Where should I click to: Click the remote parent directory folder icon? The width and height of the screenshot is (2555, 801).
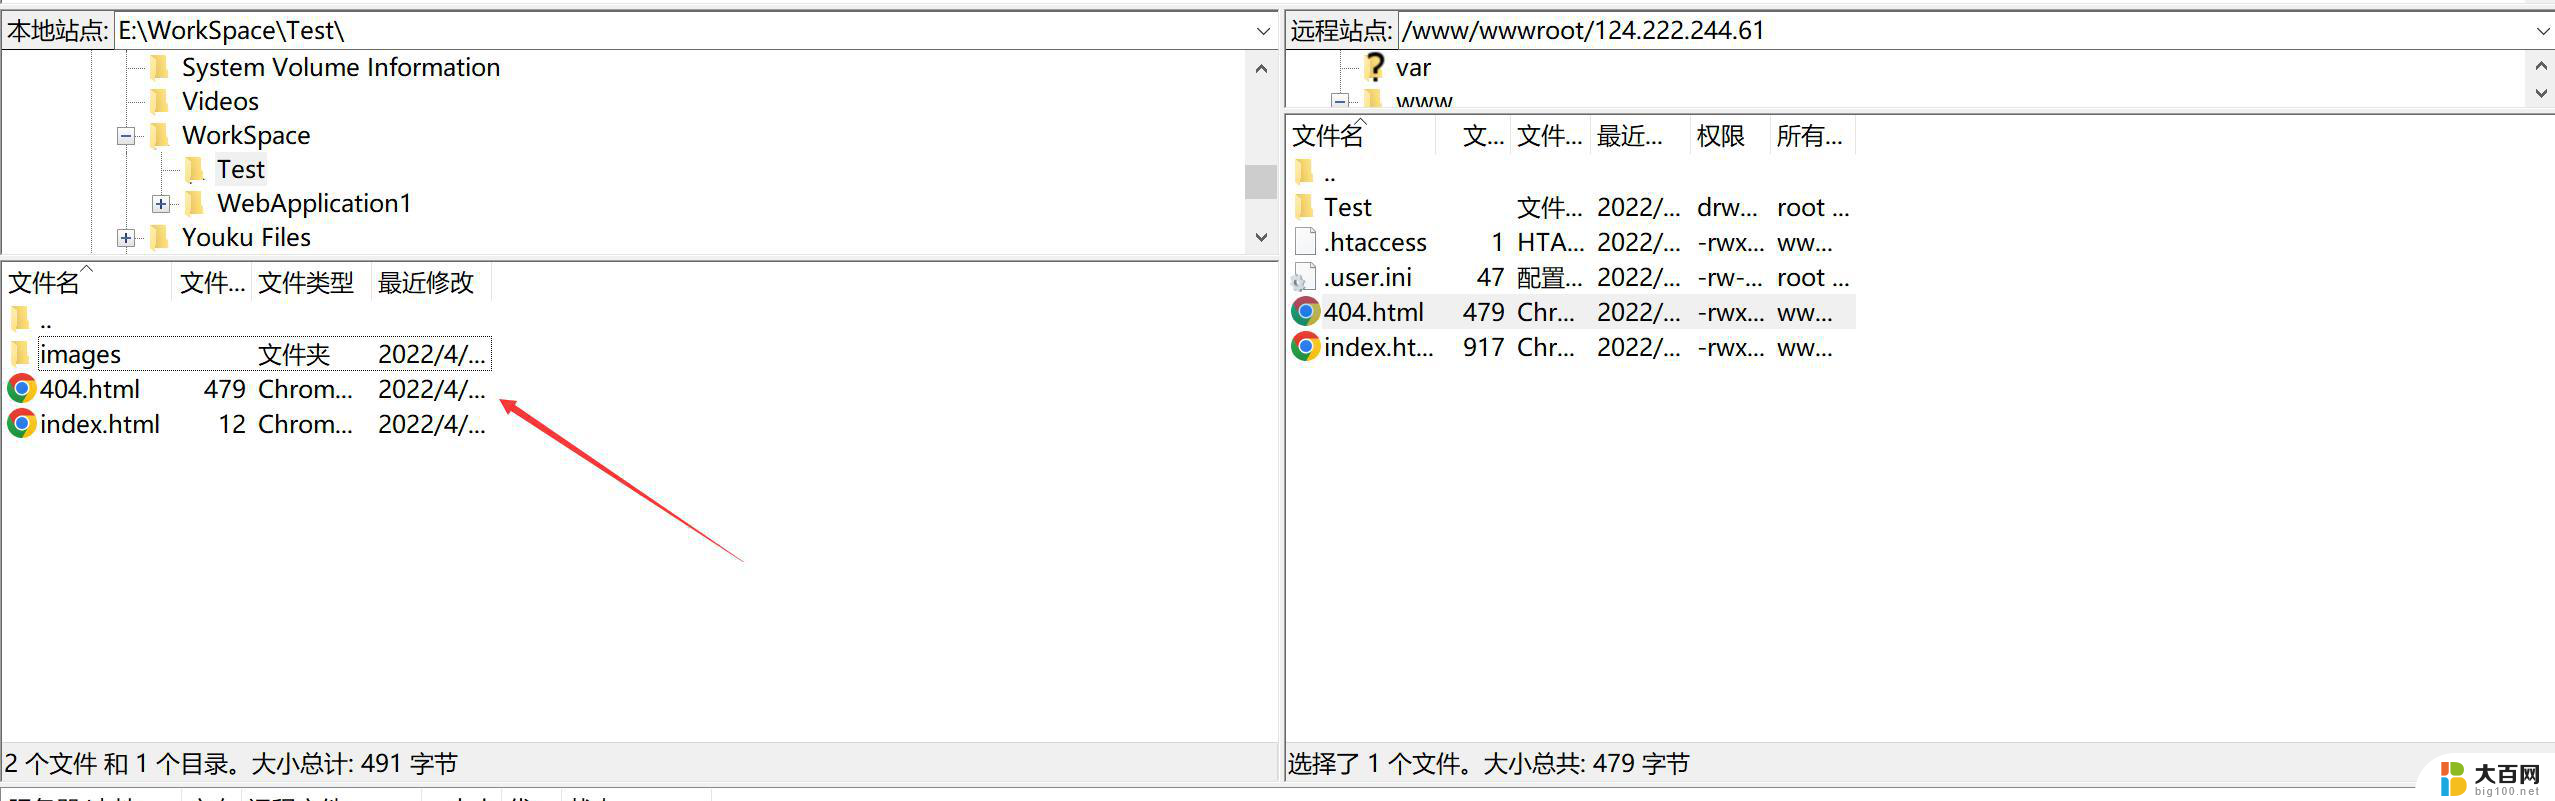point(1303,173)
